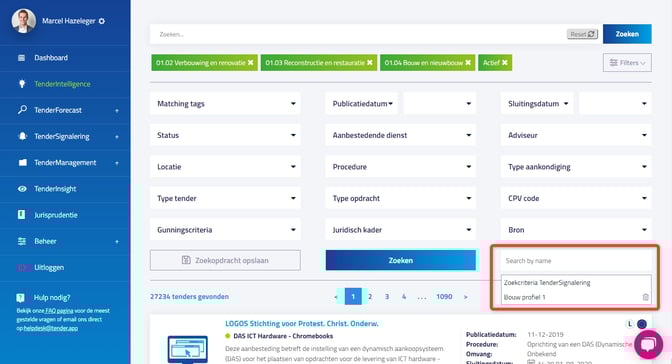Click the Dashboard grid icon
The width and height of the screenshot is (672, 364).
click(x=21, y=57)
